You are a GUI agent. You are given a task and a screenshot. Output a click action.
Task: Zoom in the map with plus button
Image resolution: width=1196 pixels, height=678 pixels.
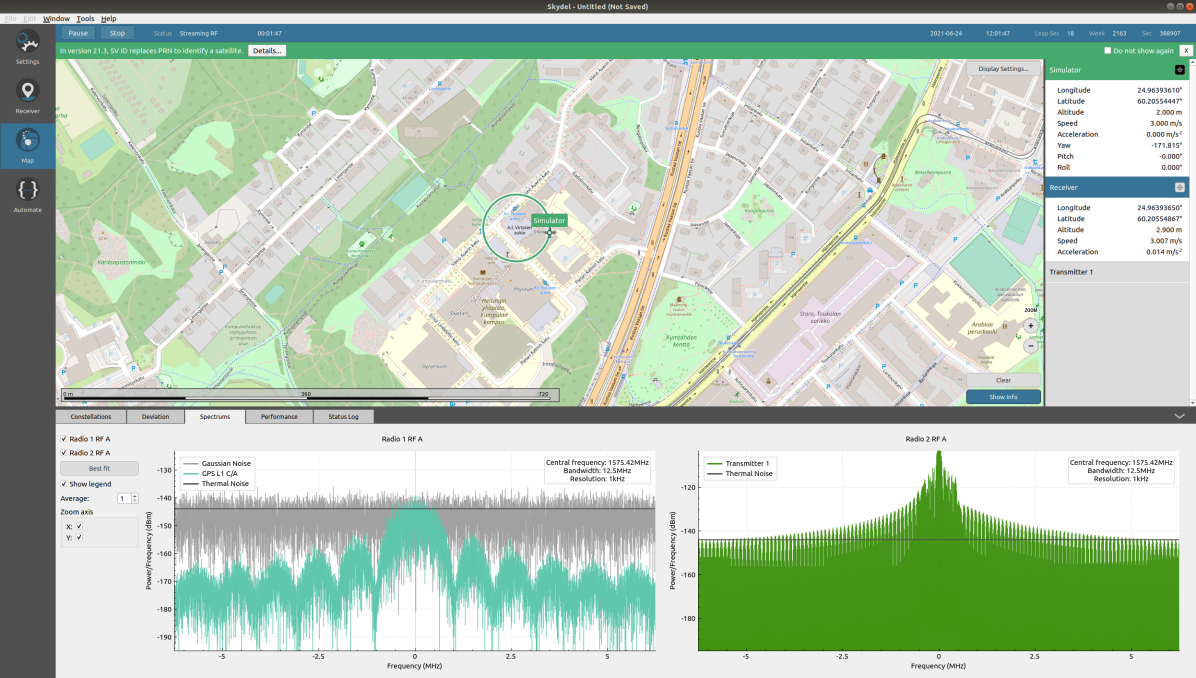coord(1030,326)
